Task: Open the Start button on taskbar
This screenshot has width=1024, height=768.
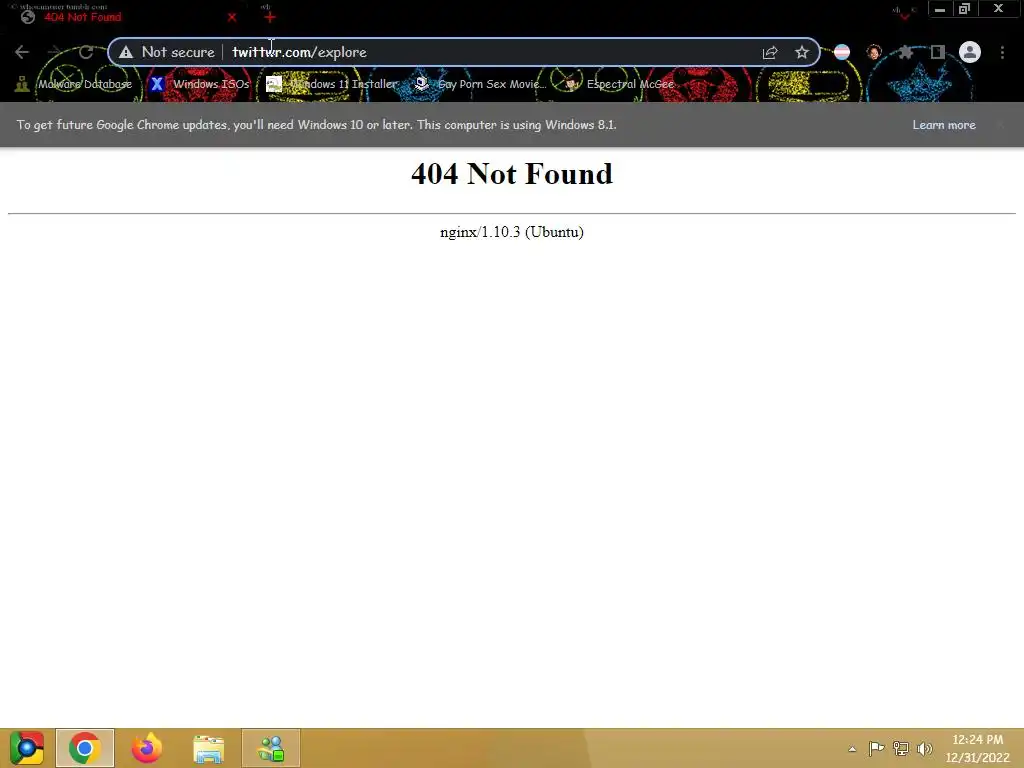Action: coord(27,748)
